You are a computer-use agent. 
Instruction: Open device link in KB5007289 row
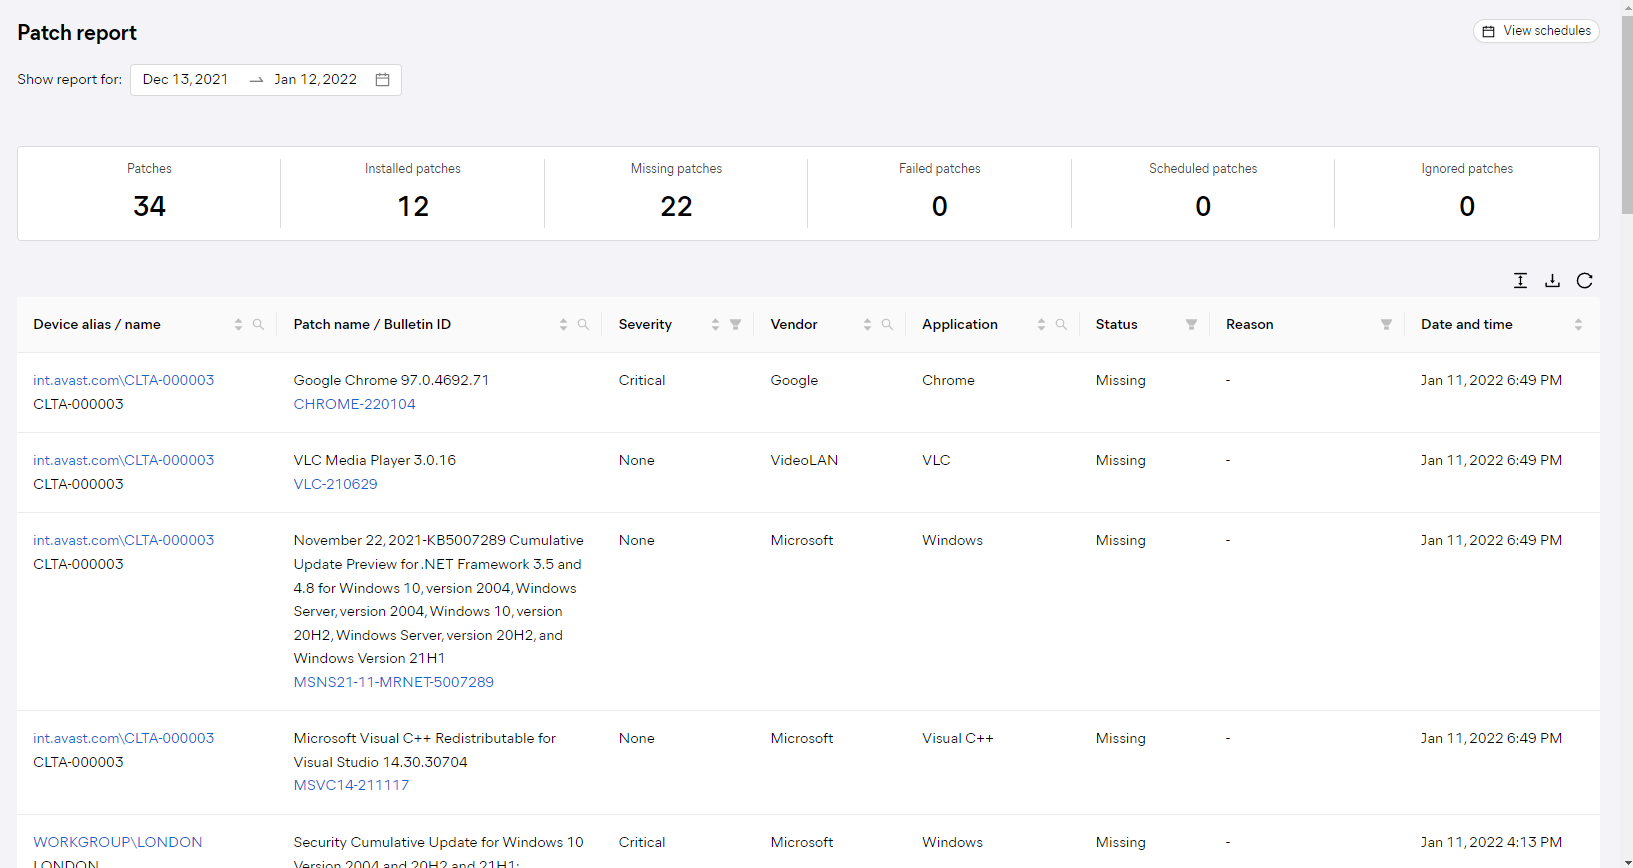(123, 540)
